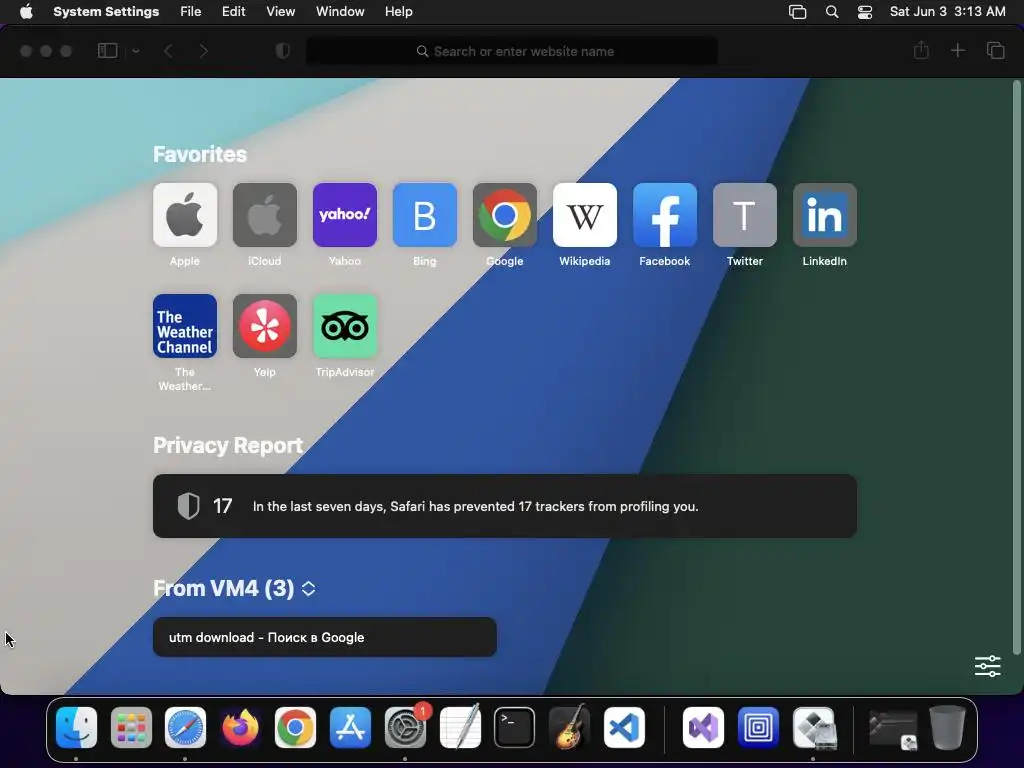Open the Wikipedia favorite tile

tap(584, 215)
